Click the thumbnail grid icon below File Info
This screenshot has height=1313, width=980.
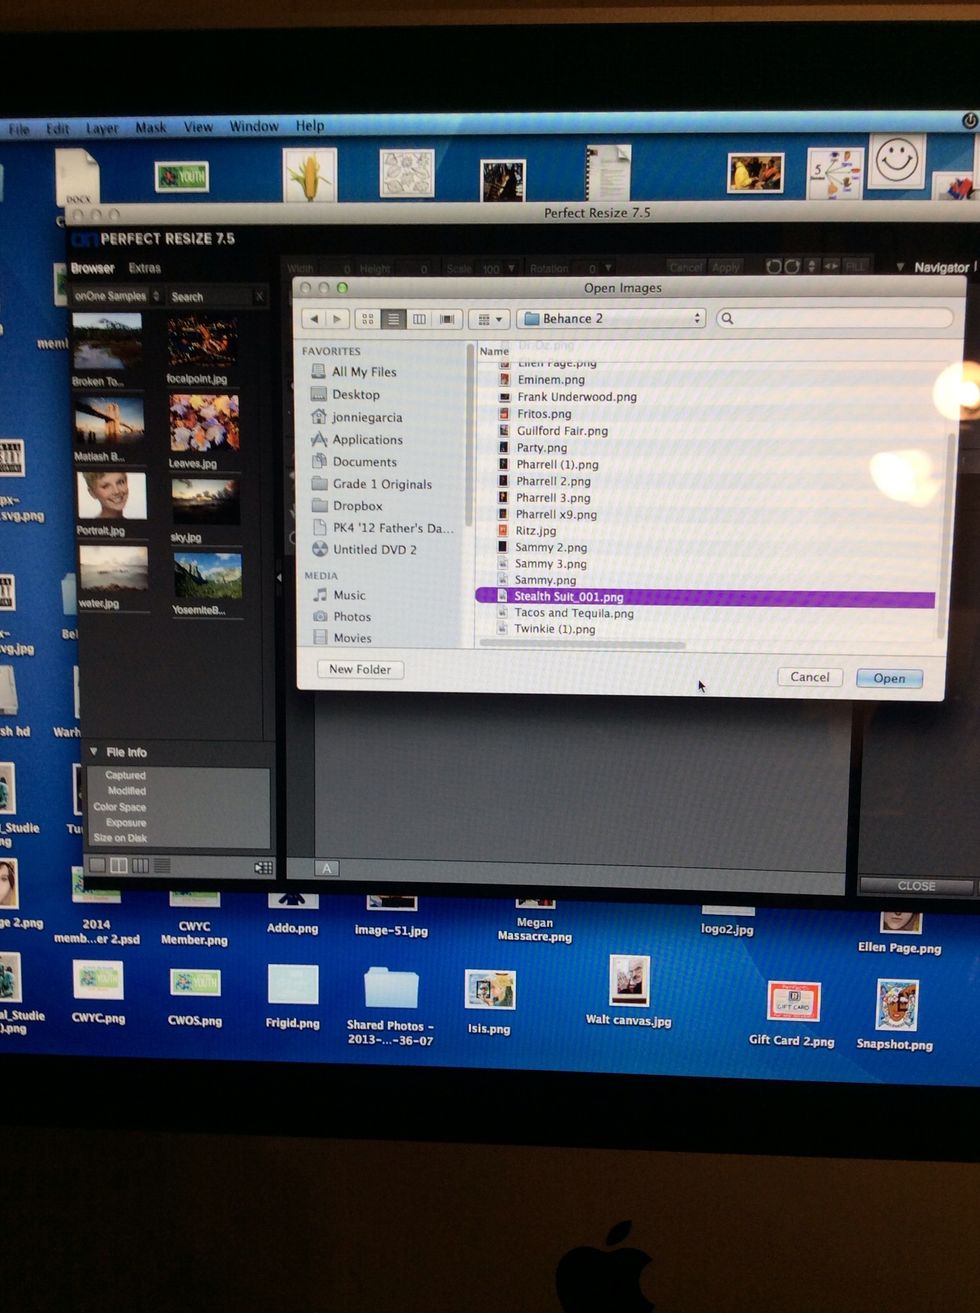(263, 867)
